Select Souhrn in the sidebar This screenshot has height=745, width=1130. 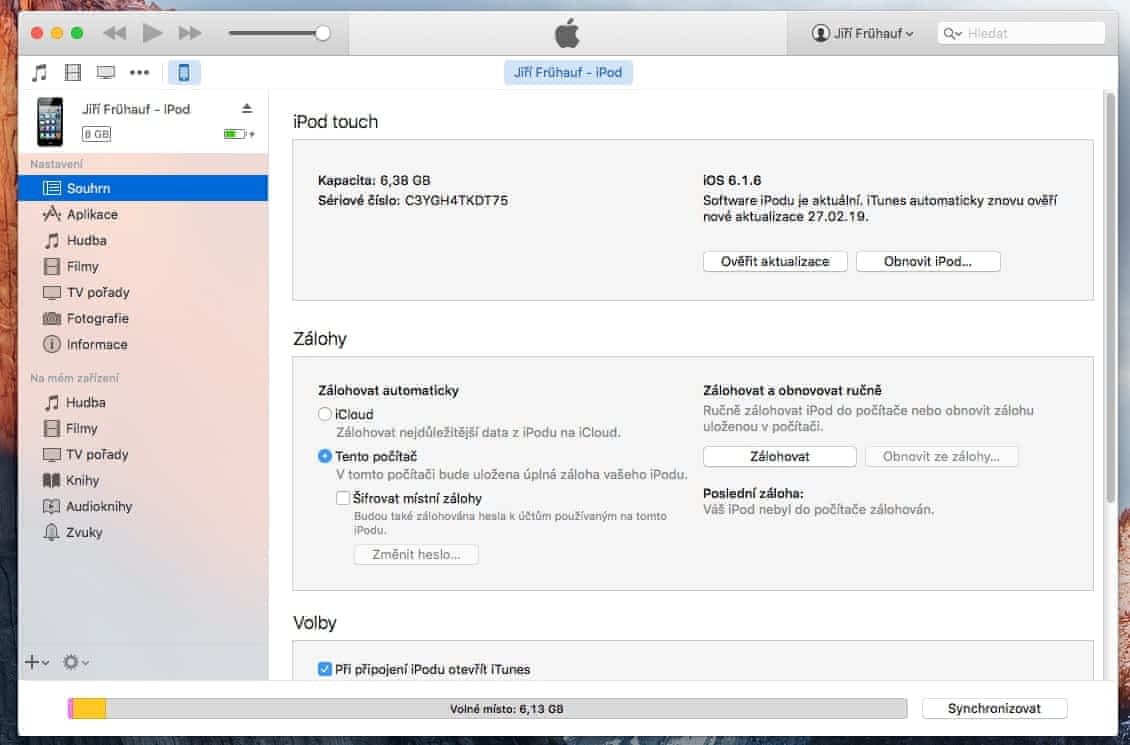(x=143, y=188)
